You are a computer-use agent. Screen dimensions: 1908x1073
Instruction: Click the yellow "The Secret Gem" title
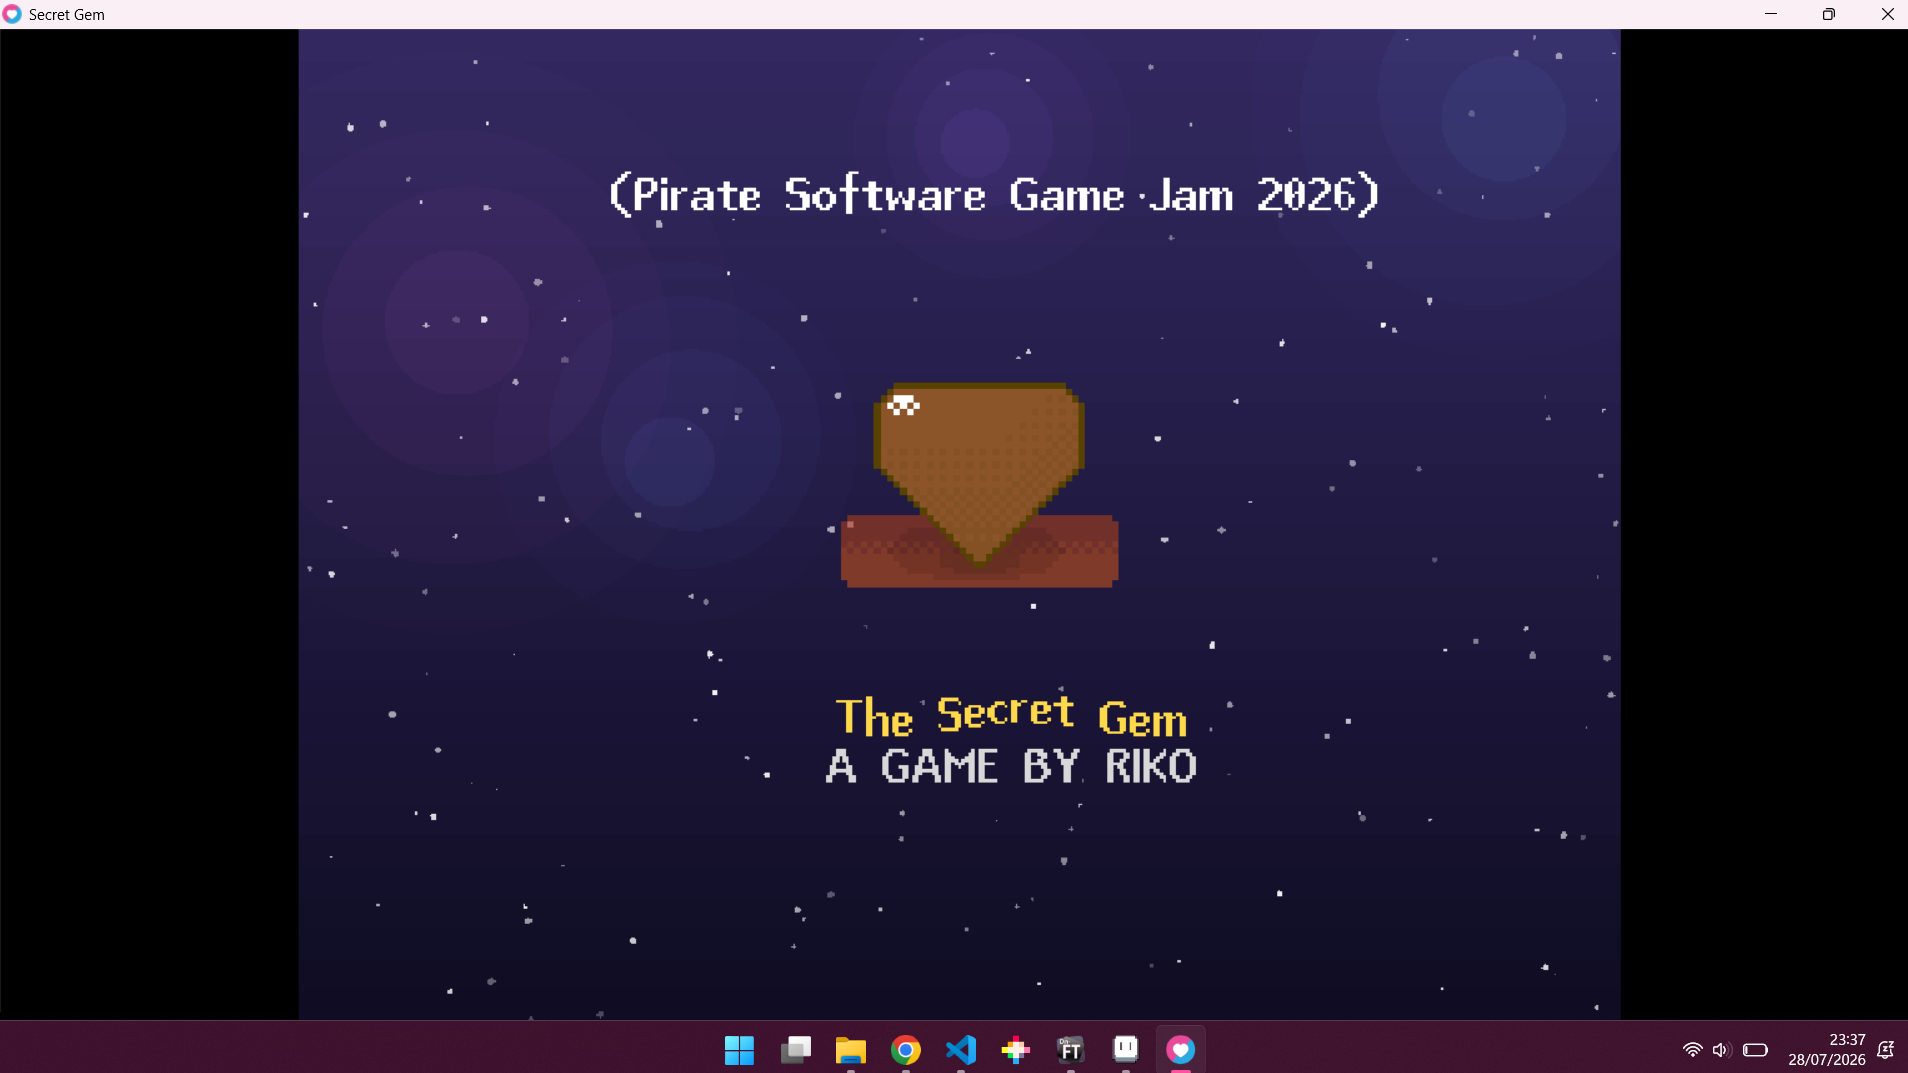click(1011, 716)
